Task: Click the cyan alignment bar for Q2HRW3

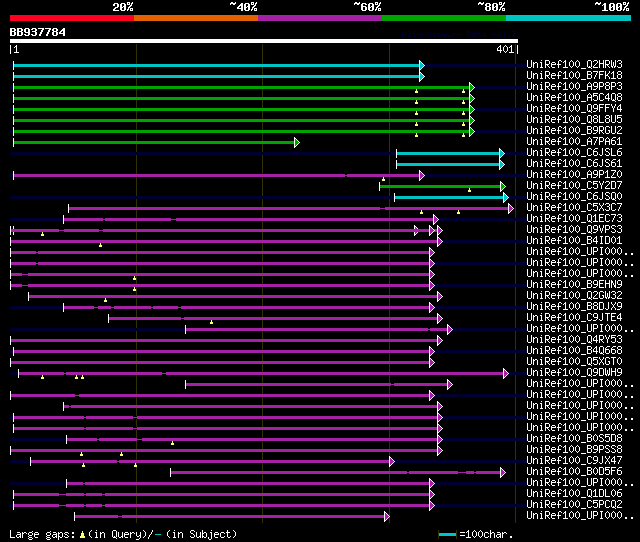Action: 217,65
